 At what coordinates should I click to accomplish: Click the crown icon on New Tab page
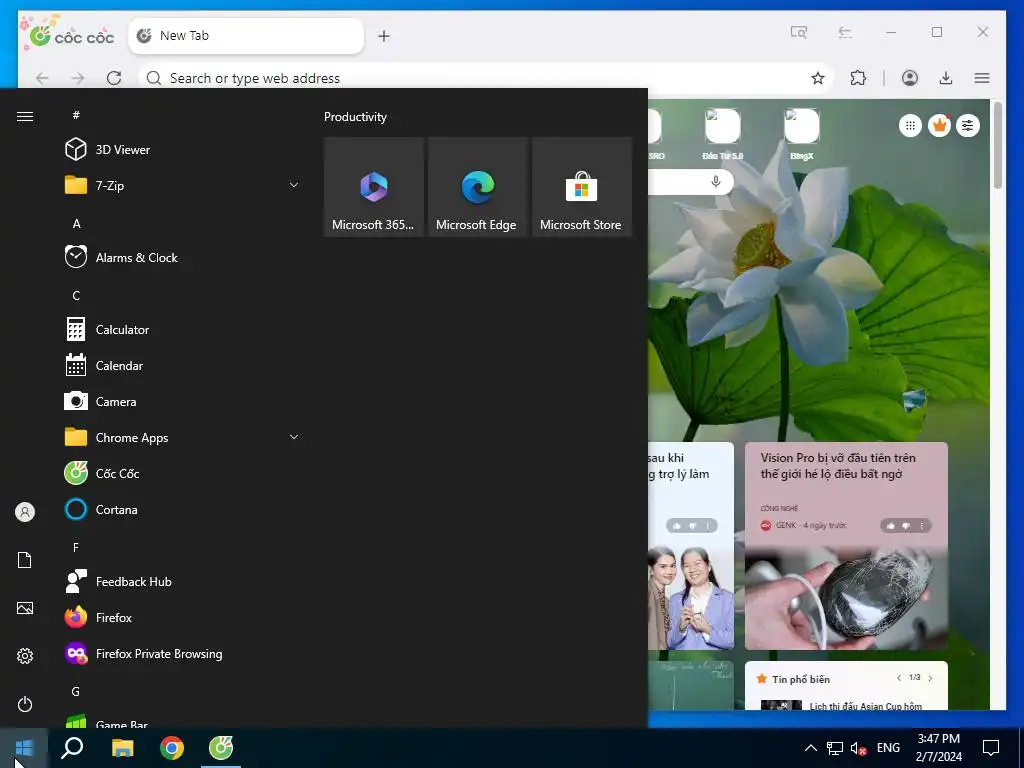(x=939, y=125)
